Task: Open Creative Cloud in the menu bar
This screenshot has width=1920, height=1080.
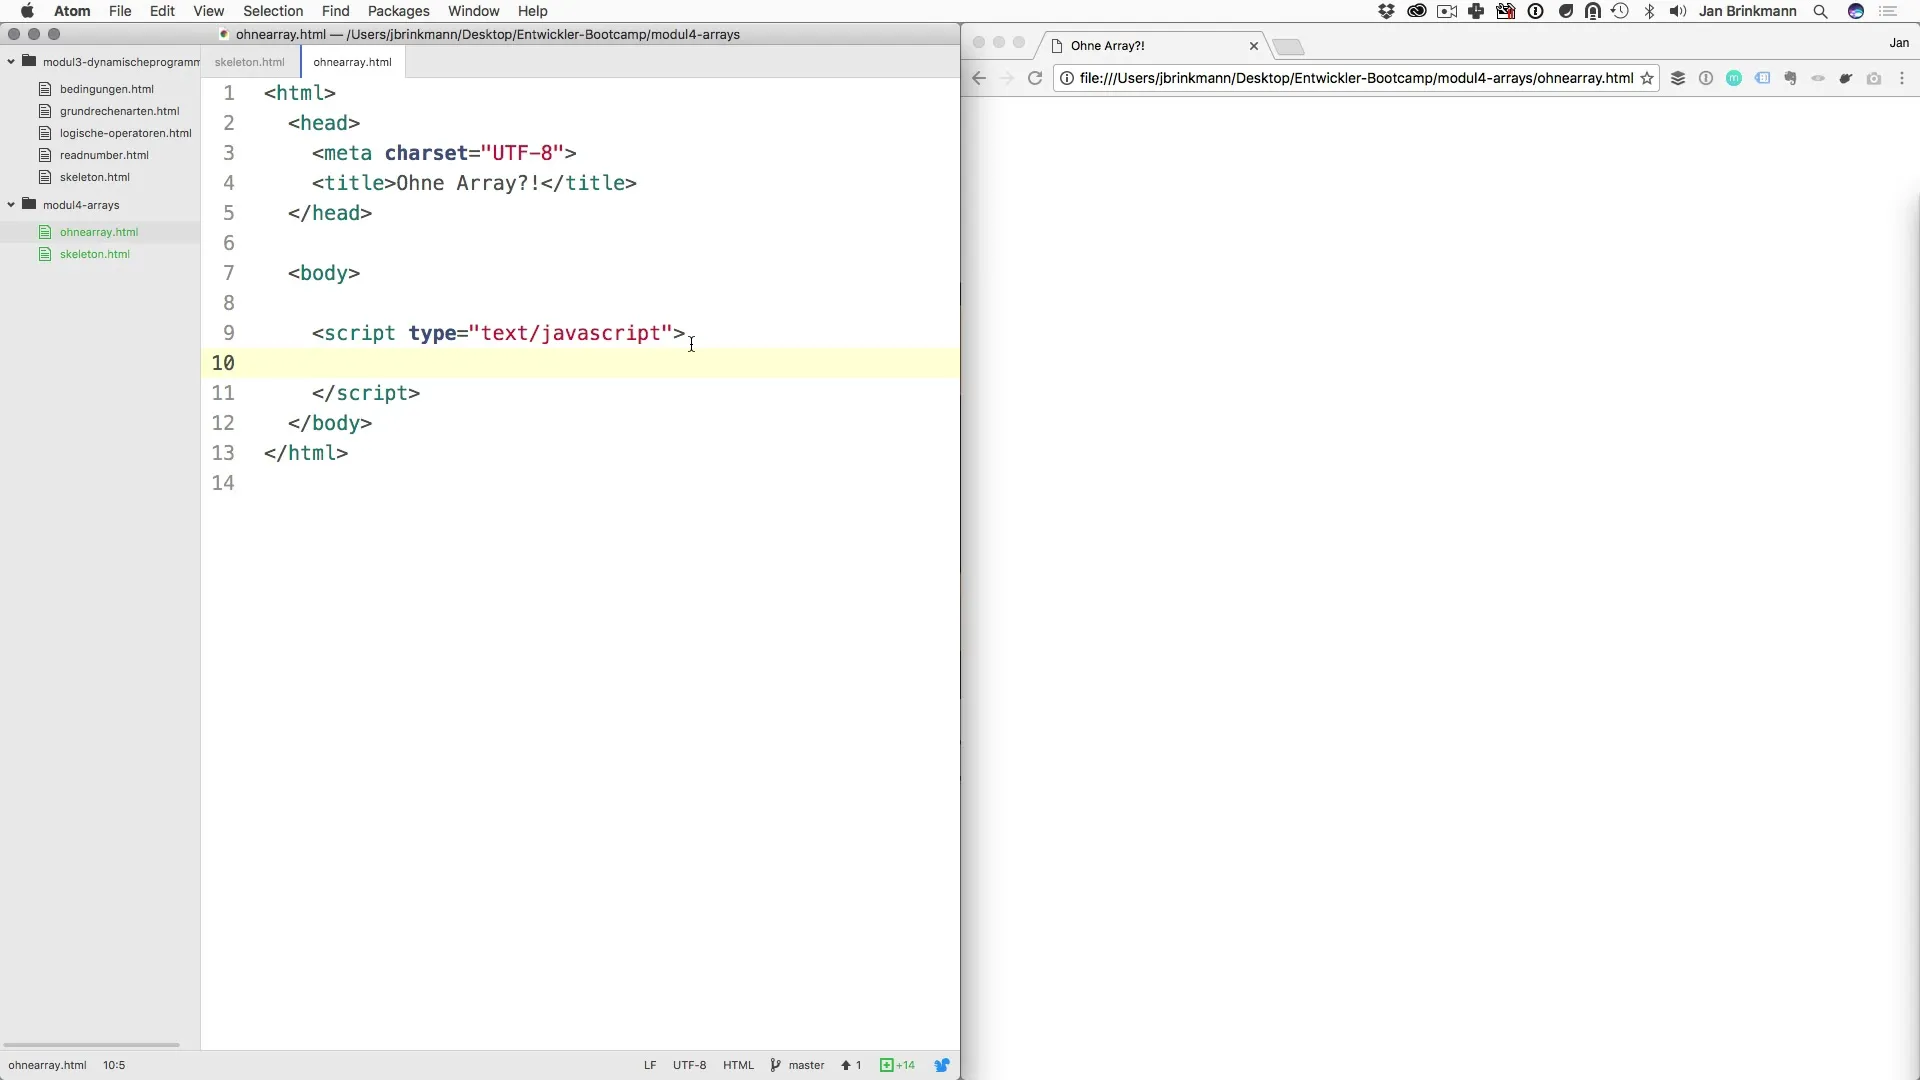Action: coord(1416,11)
